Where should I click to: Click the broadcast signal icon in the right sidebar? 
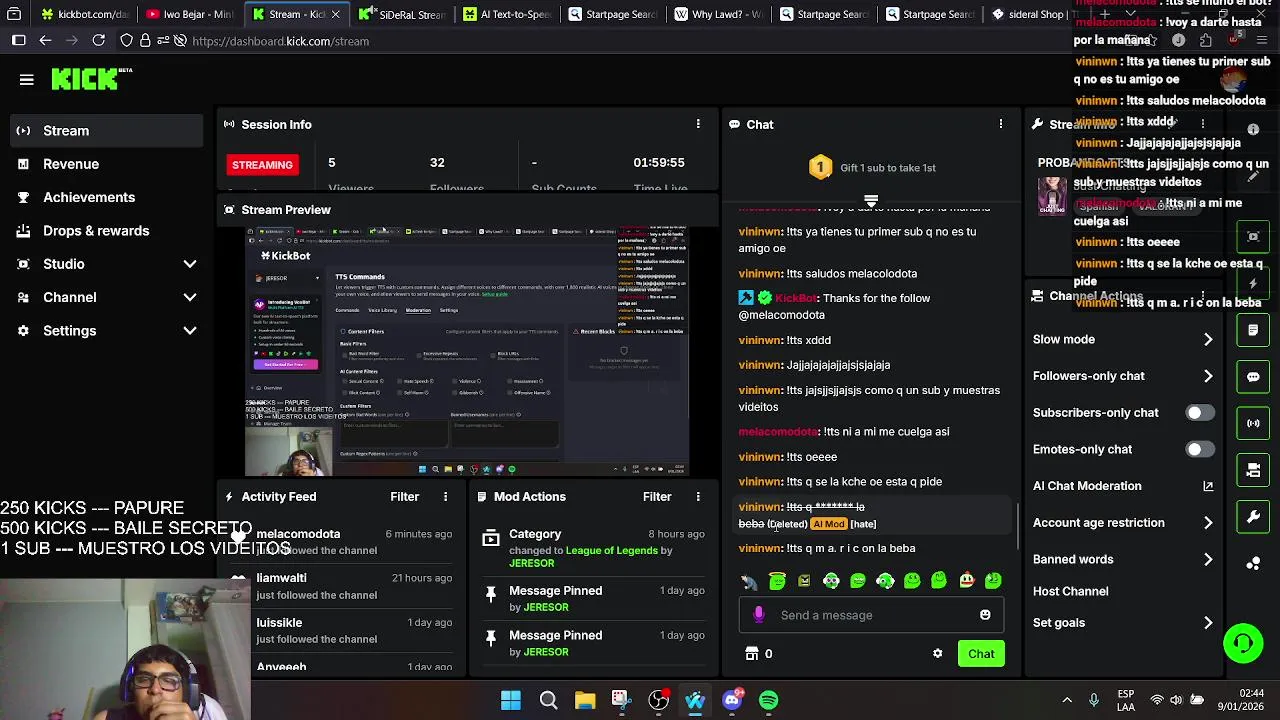[1253, 423]
